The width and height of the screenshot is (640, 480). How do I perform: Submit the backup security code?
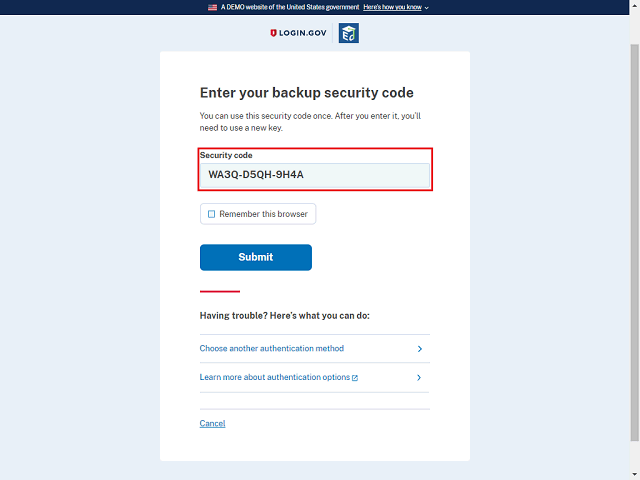[x=255, y=257]
